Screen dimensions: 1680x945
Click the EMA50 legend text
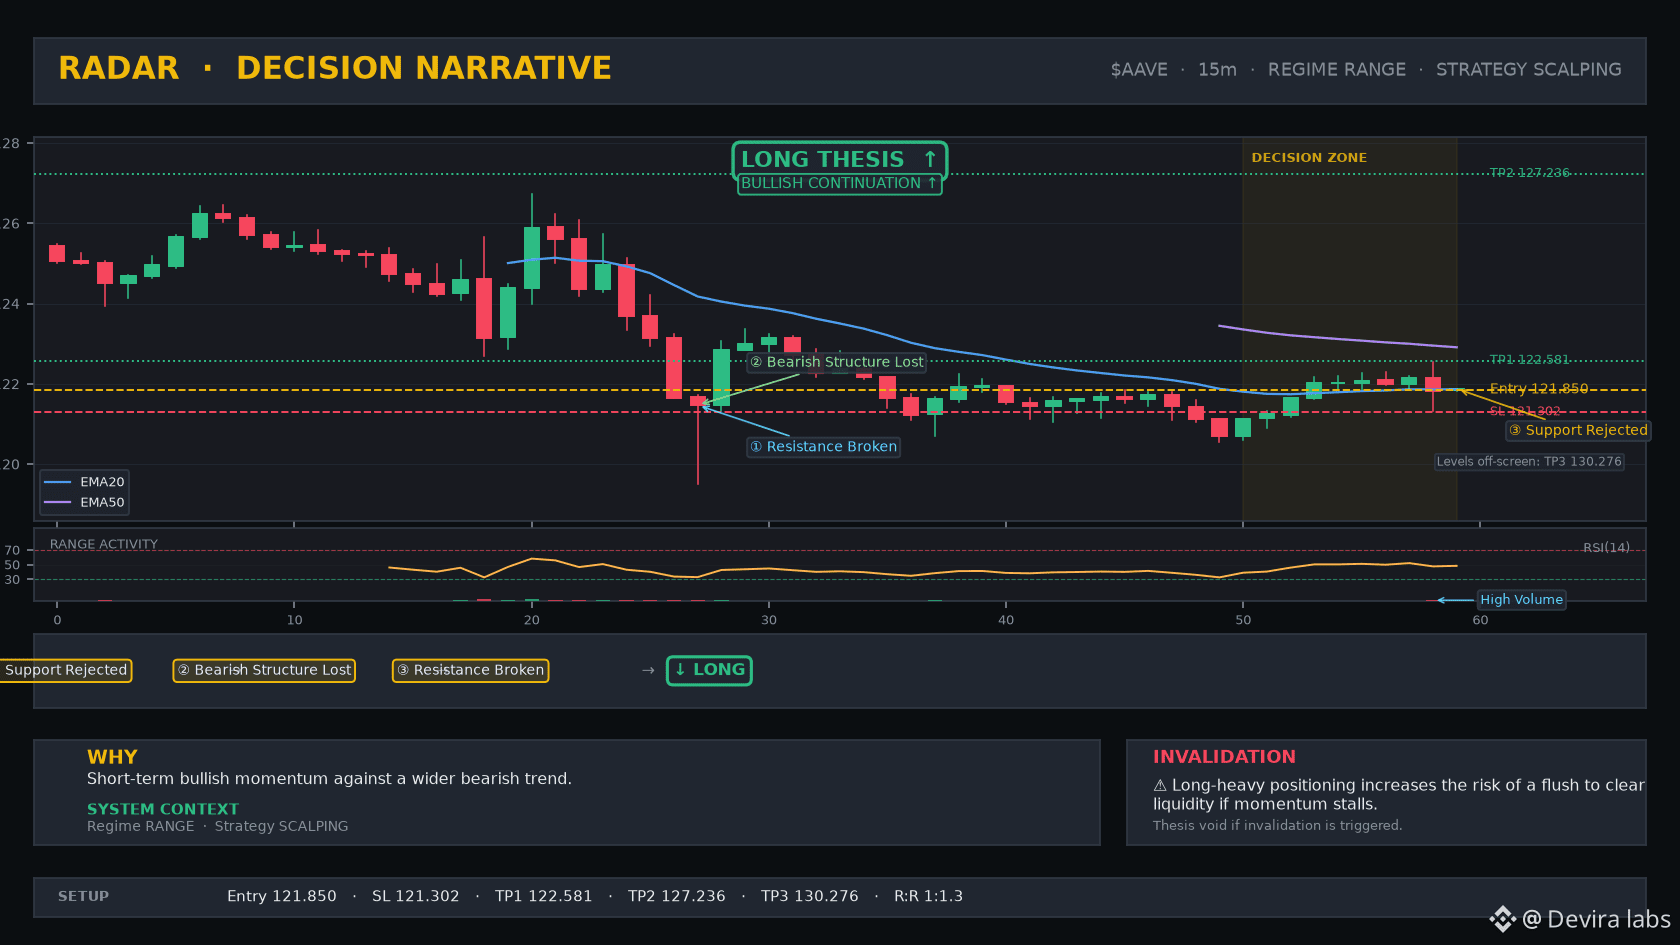point(102,502)
